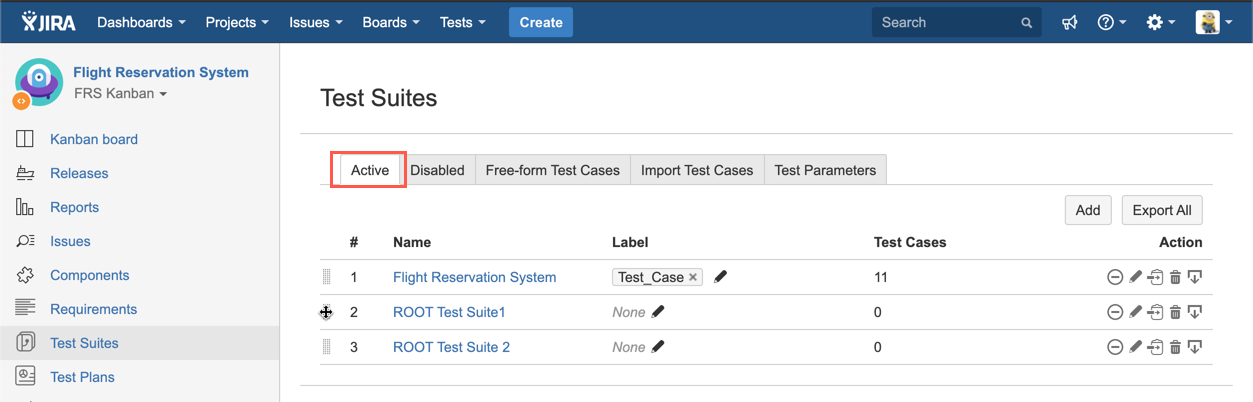Switch to the Disabled tab

tap(437, 170)
